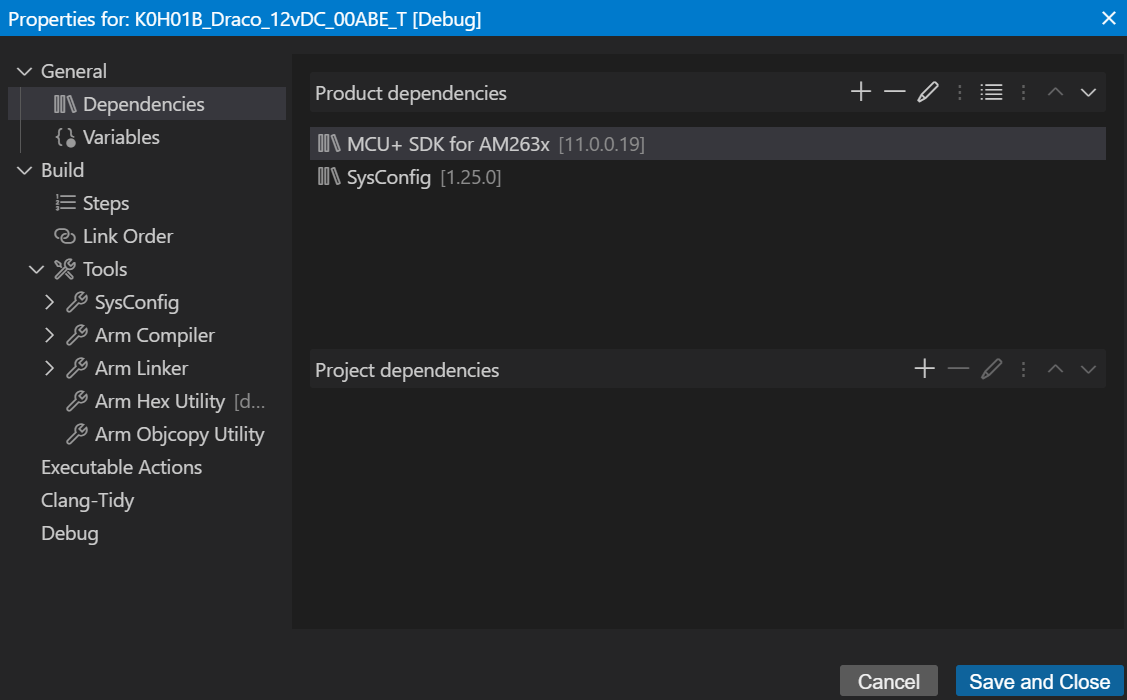The image size is (1127, 700).
Task: Click Save and Close
Action: click(1039, 682)
